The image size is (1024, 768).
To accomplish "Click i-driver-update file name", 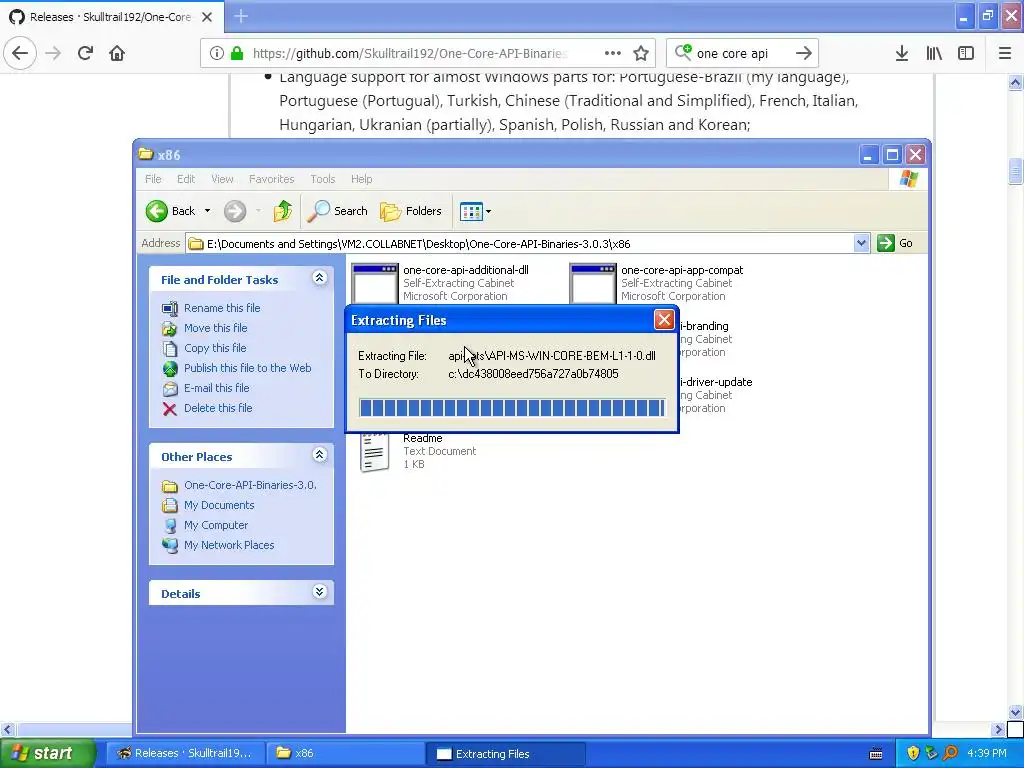I will [x=716, y=382].
